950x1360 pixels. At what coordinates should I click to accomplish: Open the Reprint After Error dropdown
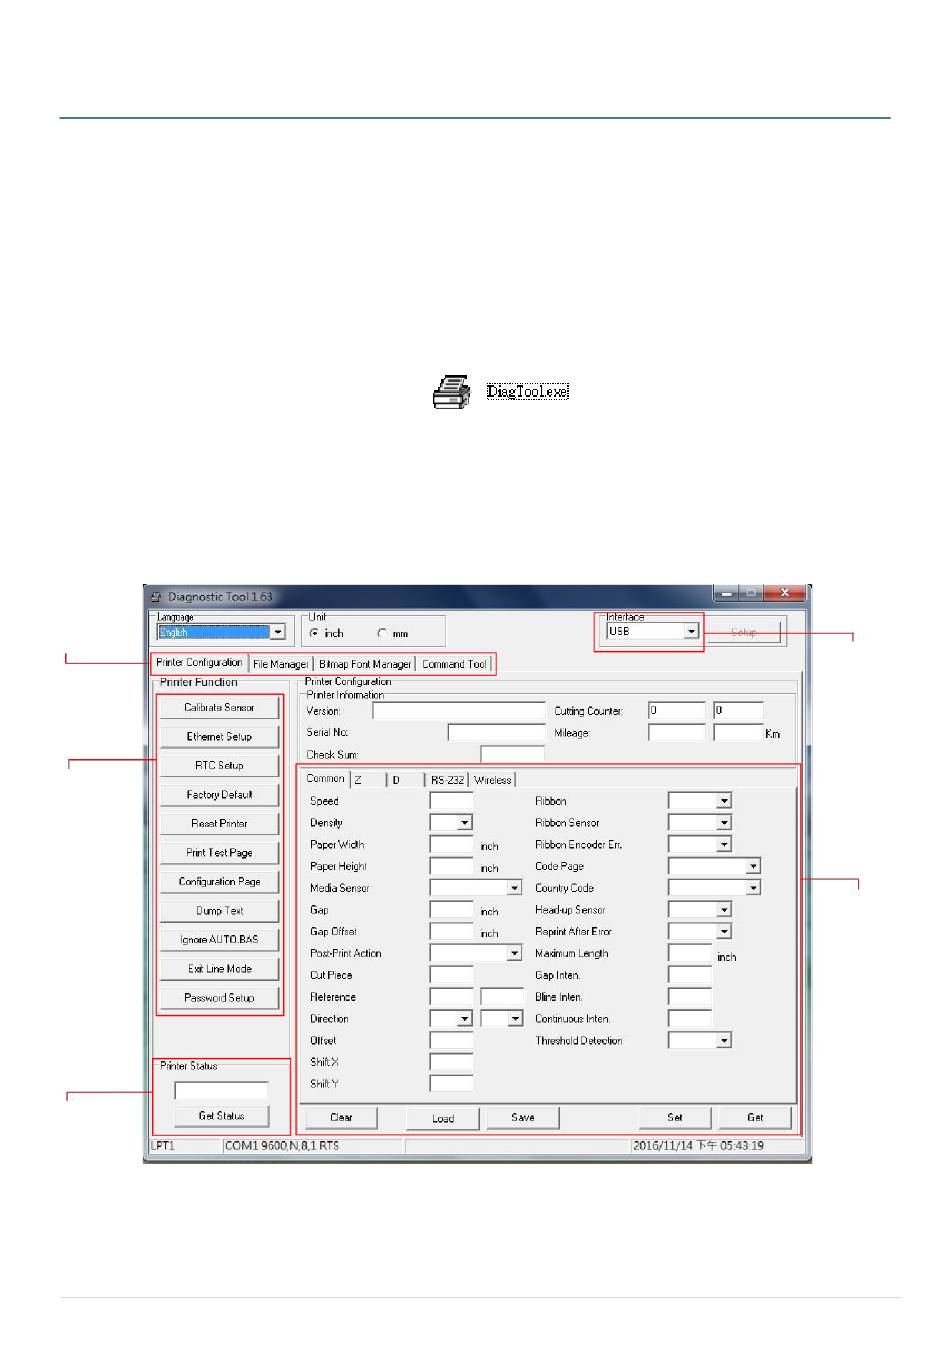725,931
